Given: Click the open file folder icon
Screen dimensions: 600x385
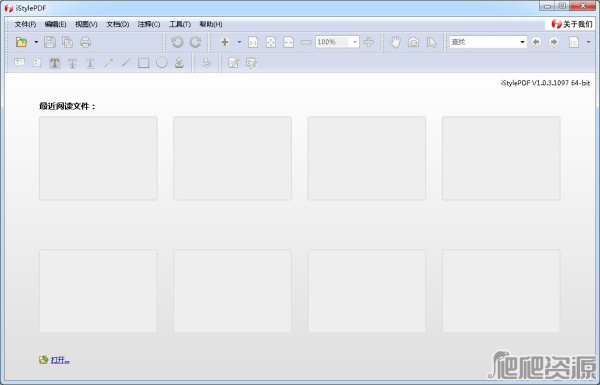Looking at the screenshot, I should click(x=21, y=42).
